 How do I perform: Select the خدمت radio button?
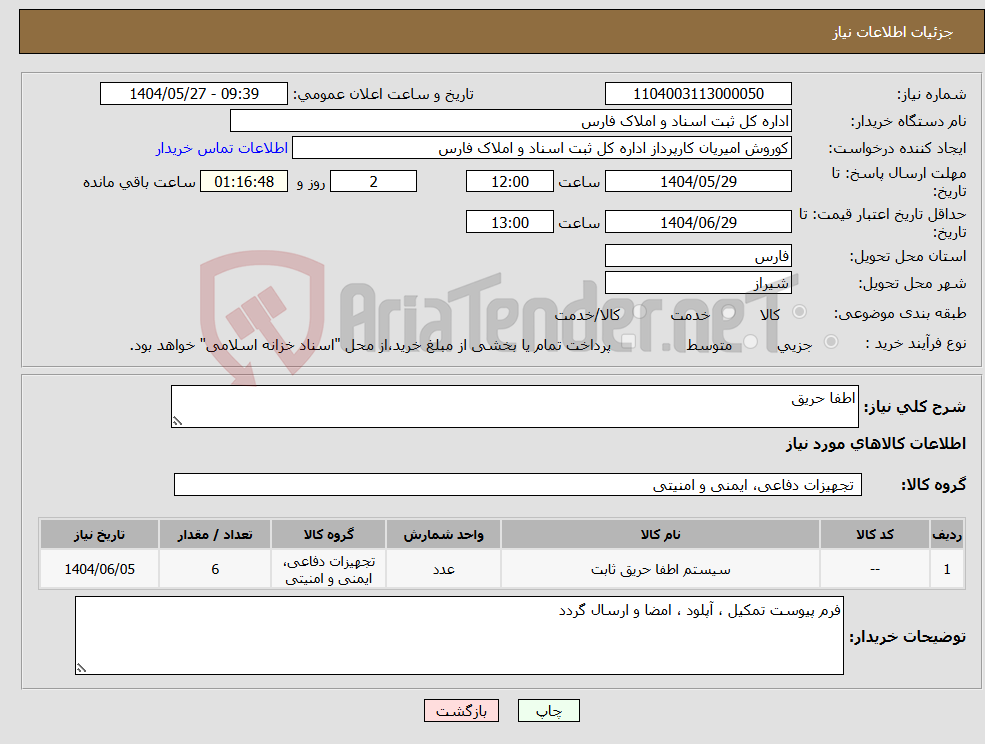tap(729, 312)
